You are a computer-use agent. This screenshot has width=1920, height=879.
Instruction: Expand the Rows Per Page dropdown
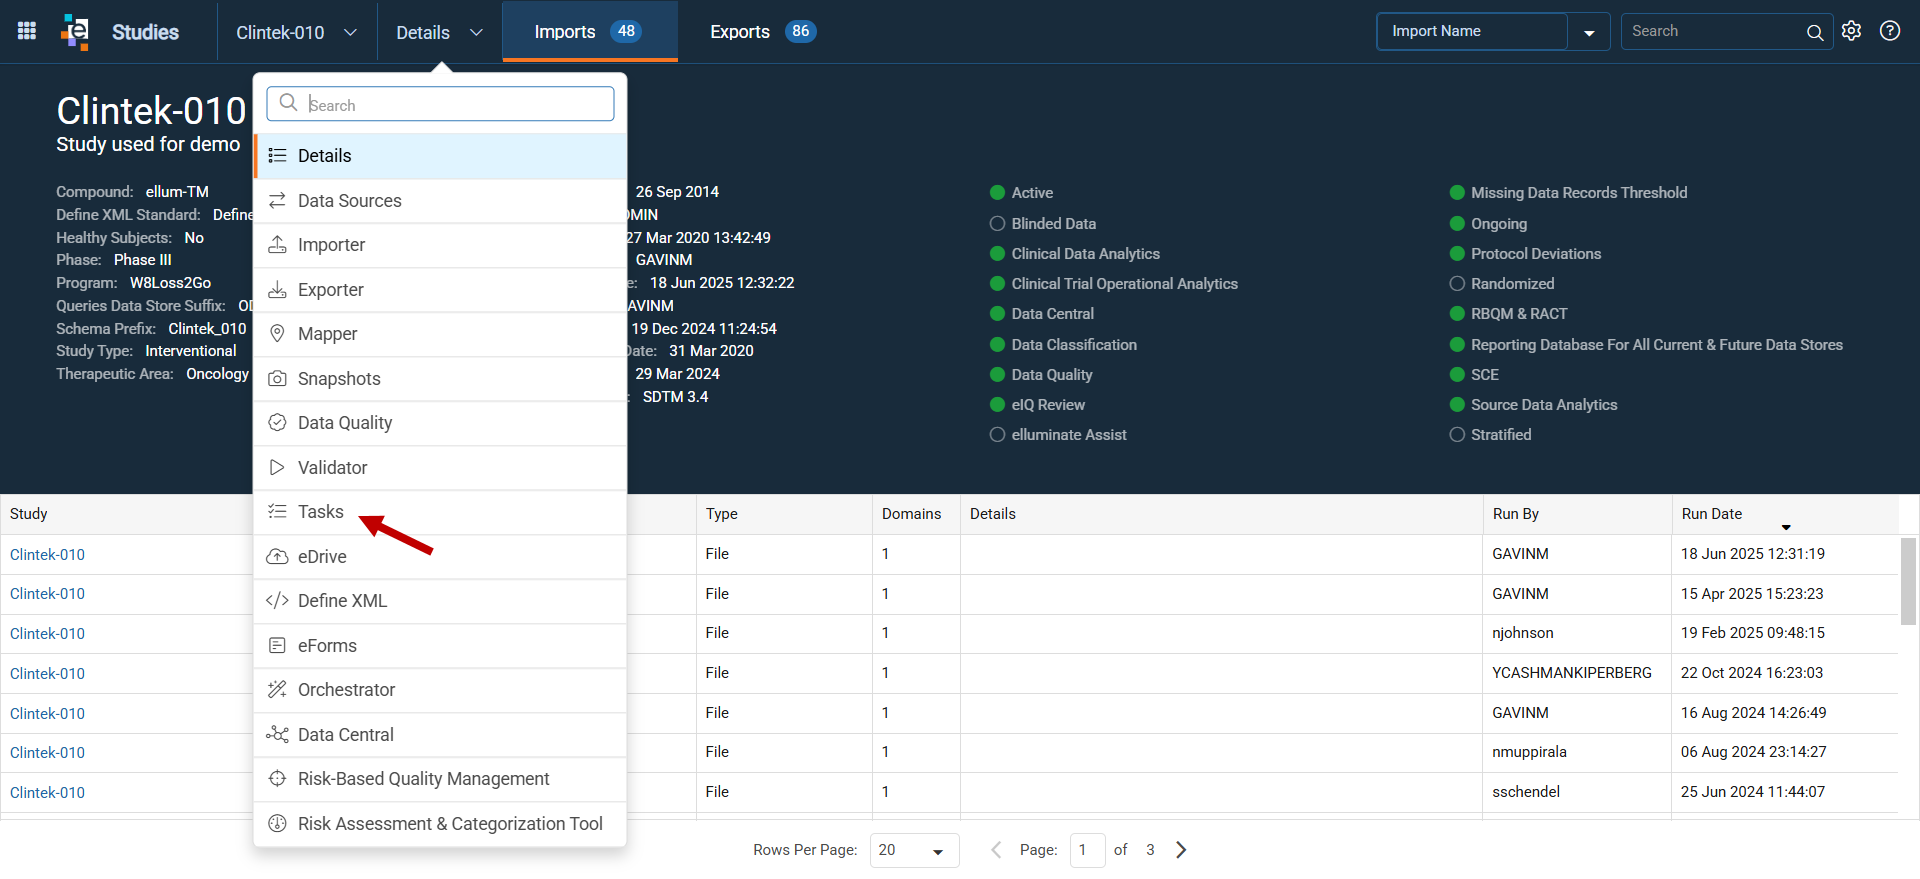[914, 850]
